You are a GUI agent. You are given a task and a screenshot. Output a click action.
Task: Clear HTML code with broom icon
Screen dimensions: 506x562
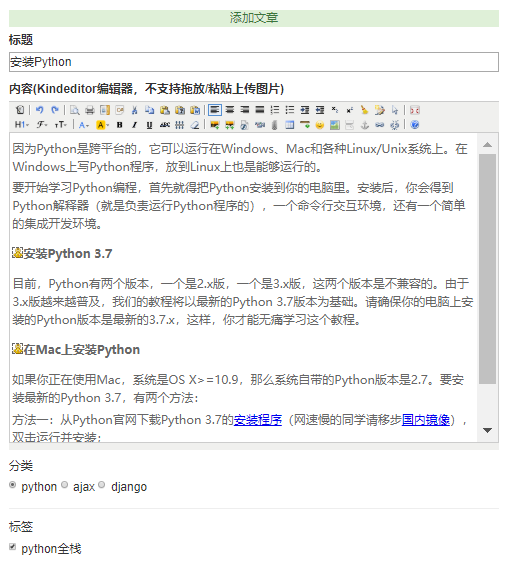pos(365,110)
